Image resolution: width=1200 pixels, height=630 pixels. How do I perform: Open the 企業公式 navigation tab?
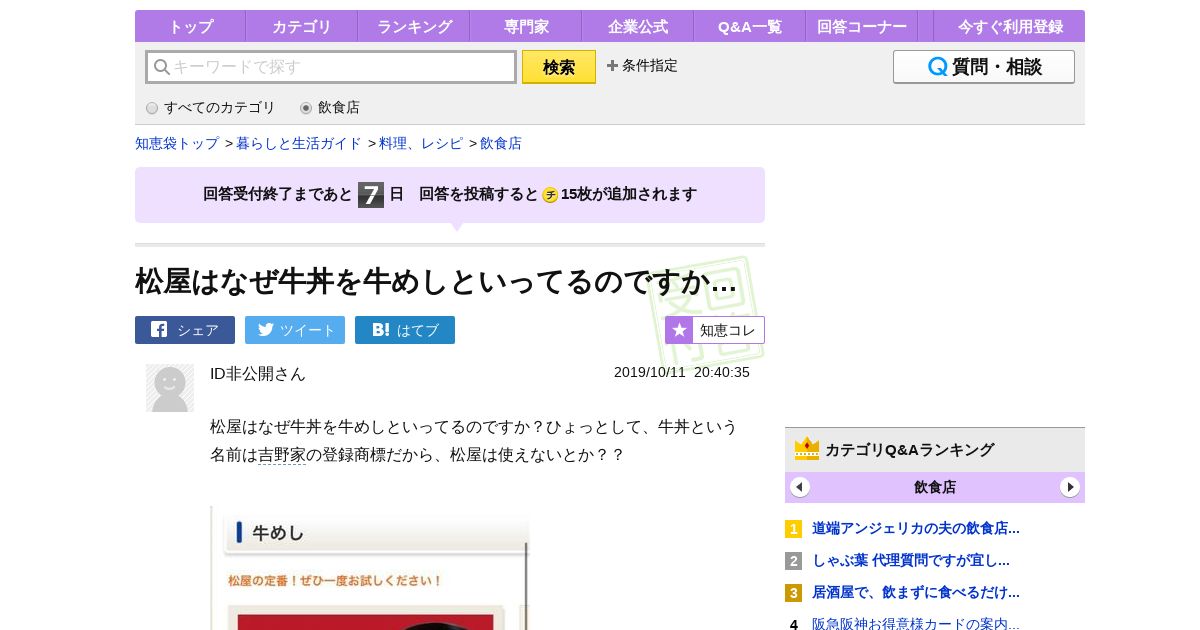coord(637,26)
